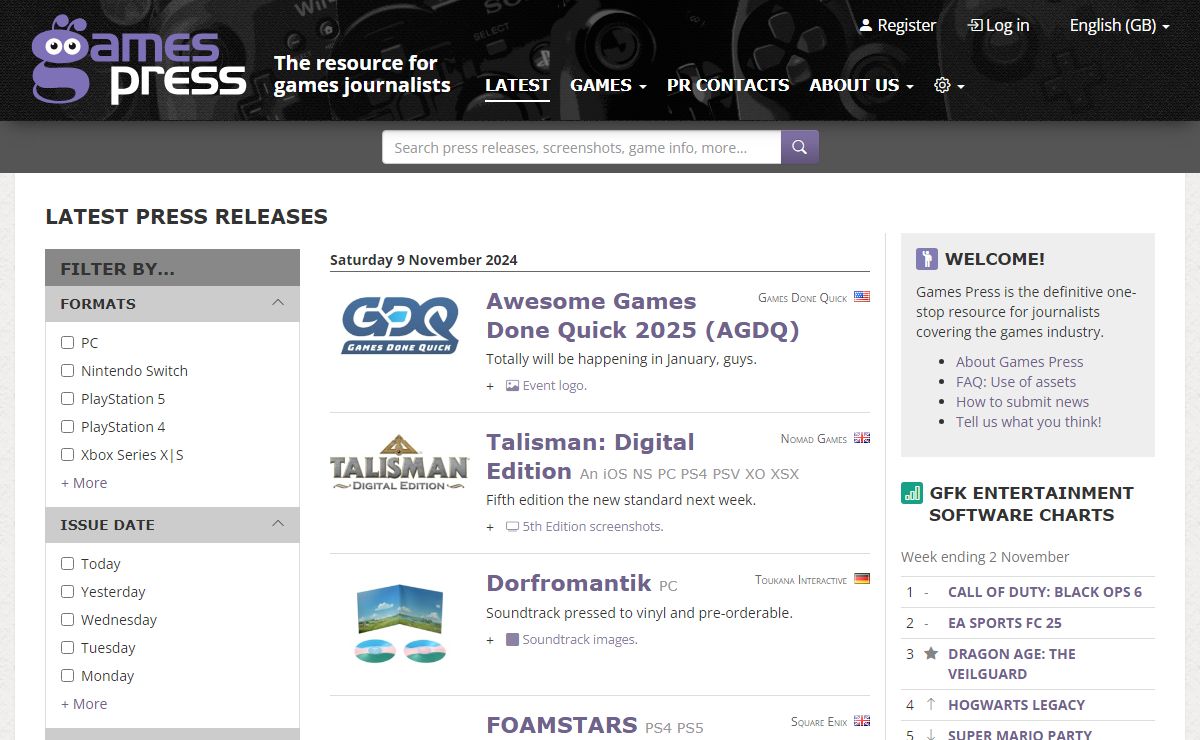Image resolution: width=1200 pixels, height=740 pixels.
Task: Click the Log in link
Action: [998, 26]
